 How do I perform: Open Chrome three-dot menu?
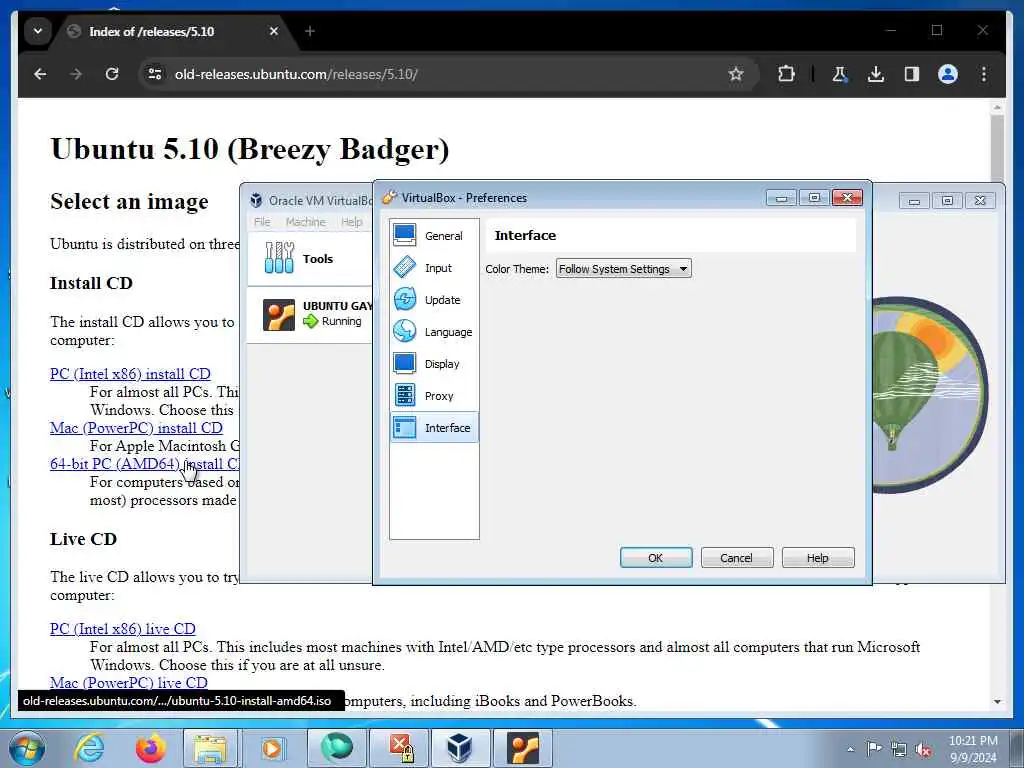coord(984,74)
